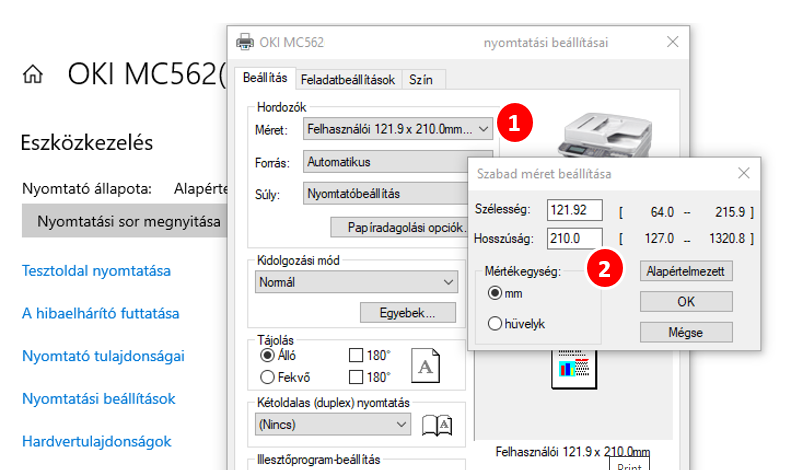Click the print preview page thumbnail
Image resolution: width=799 pixels, height=470 pixels.
574,369
